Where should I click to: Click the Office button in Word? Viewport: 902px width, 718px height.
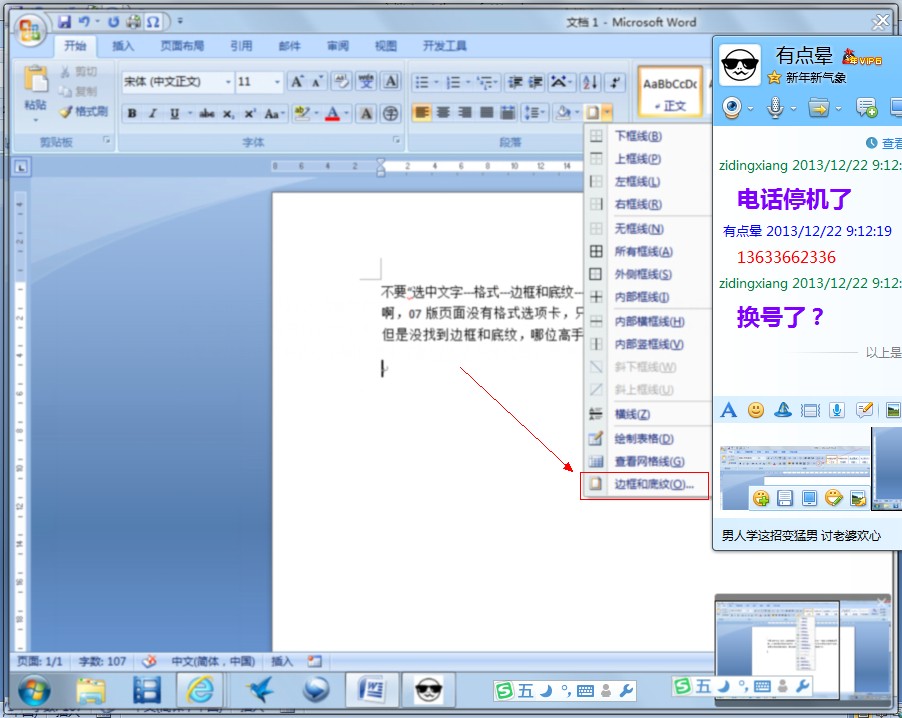(30, 30)
